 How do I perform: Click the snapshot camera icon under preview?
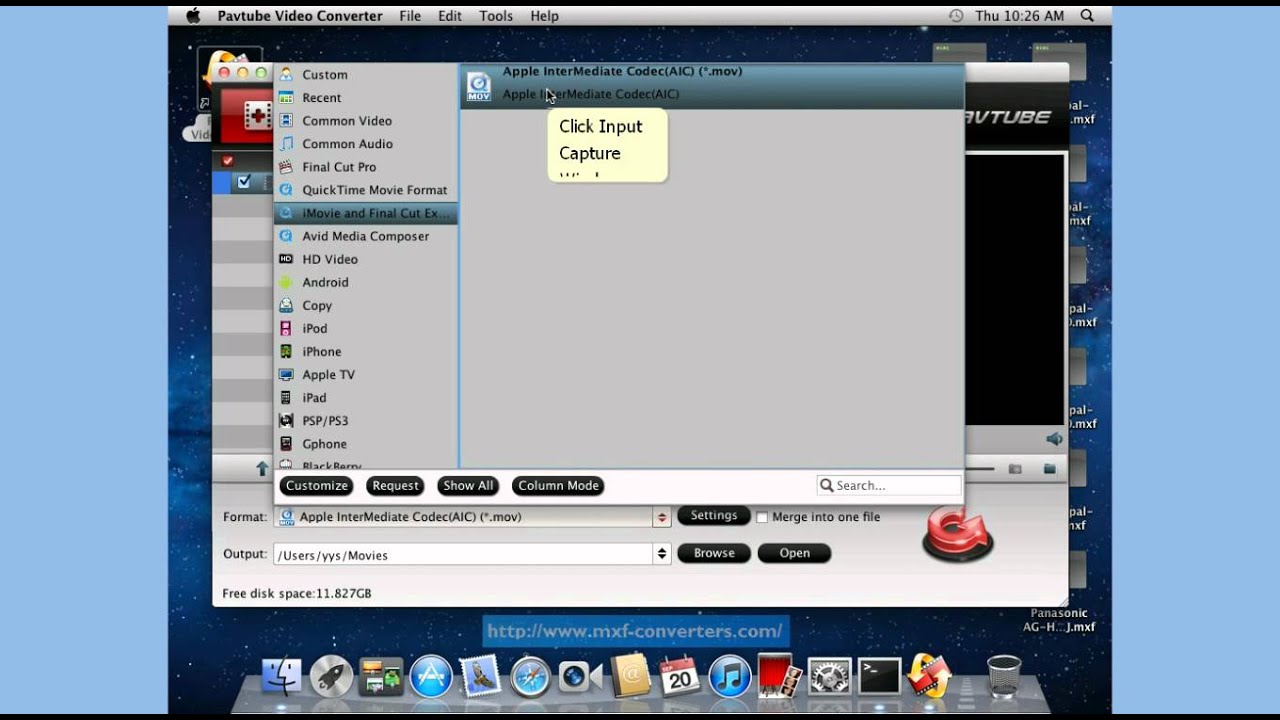[1015, 469]
